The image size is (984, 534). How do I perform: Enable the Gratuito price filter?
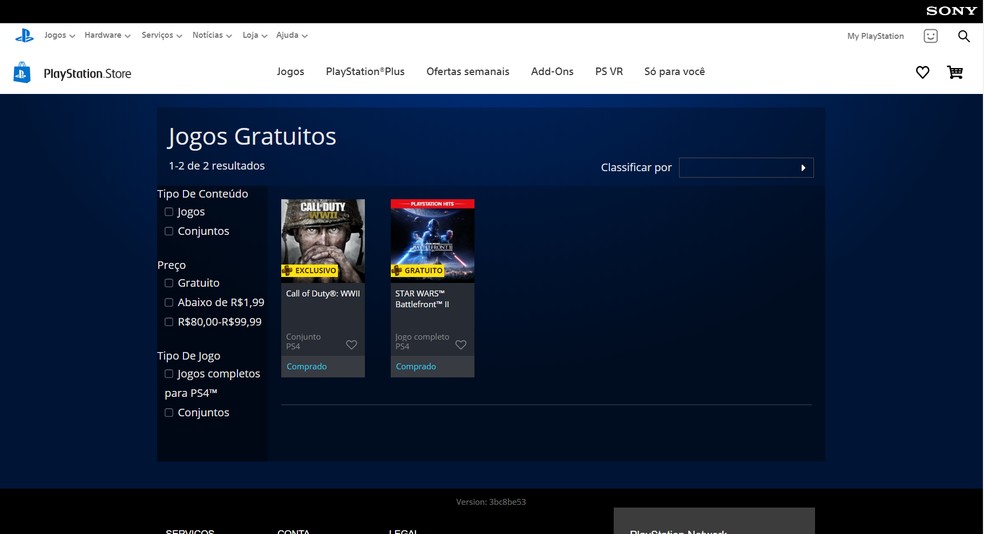tap(169, 284)
